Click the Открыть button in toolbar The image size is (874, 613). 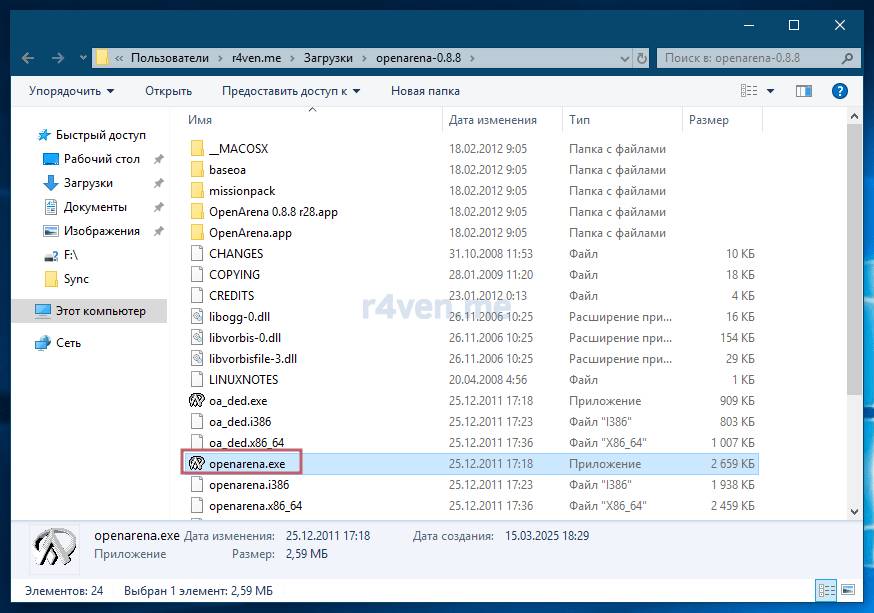pos(168,91)
